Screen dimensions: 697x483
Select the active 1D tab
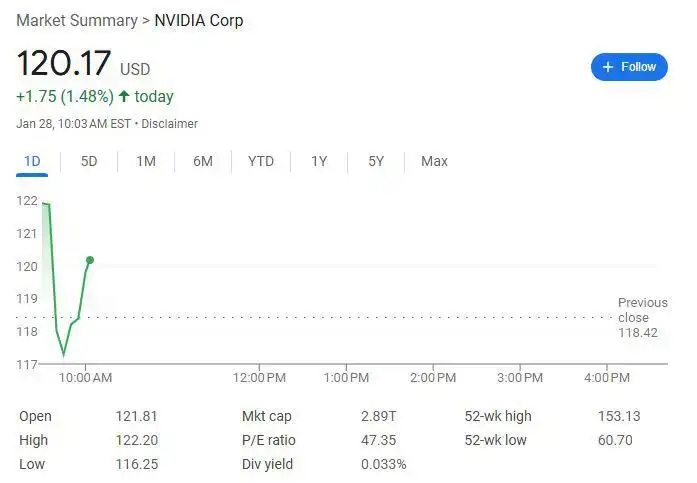point(32,161)
